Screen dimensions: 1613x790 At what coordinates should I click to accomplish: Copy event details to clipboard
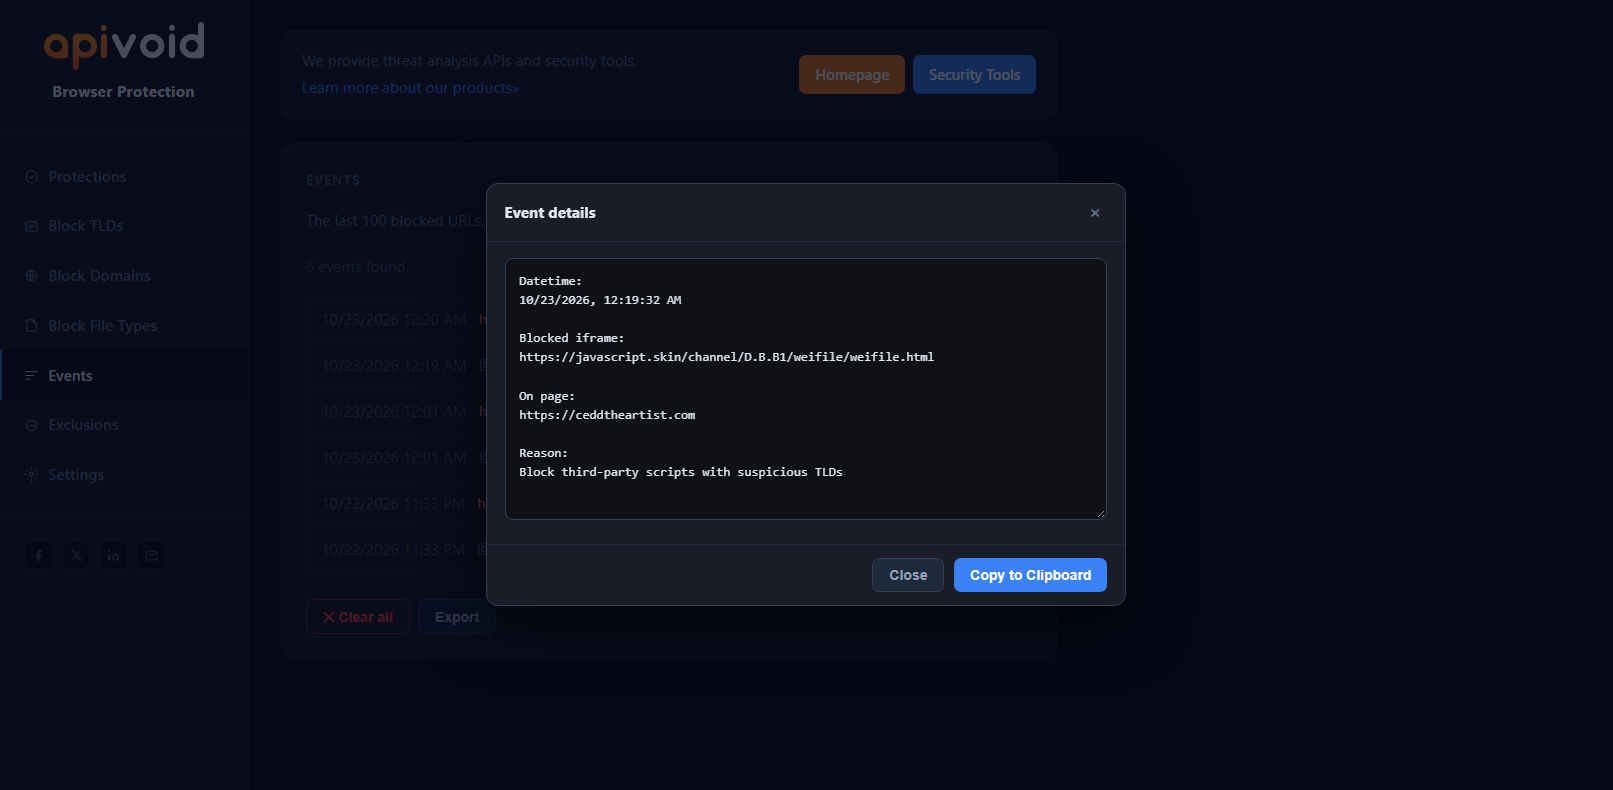point(1030,575)
